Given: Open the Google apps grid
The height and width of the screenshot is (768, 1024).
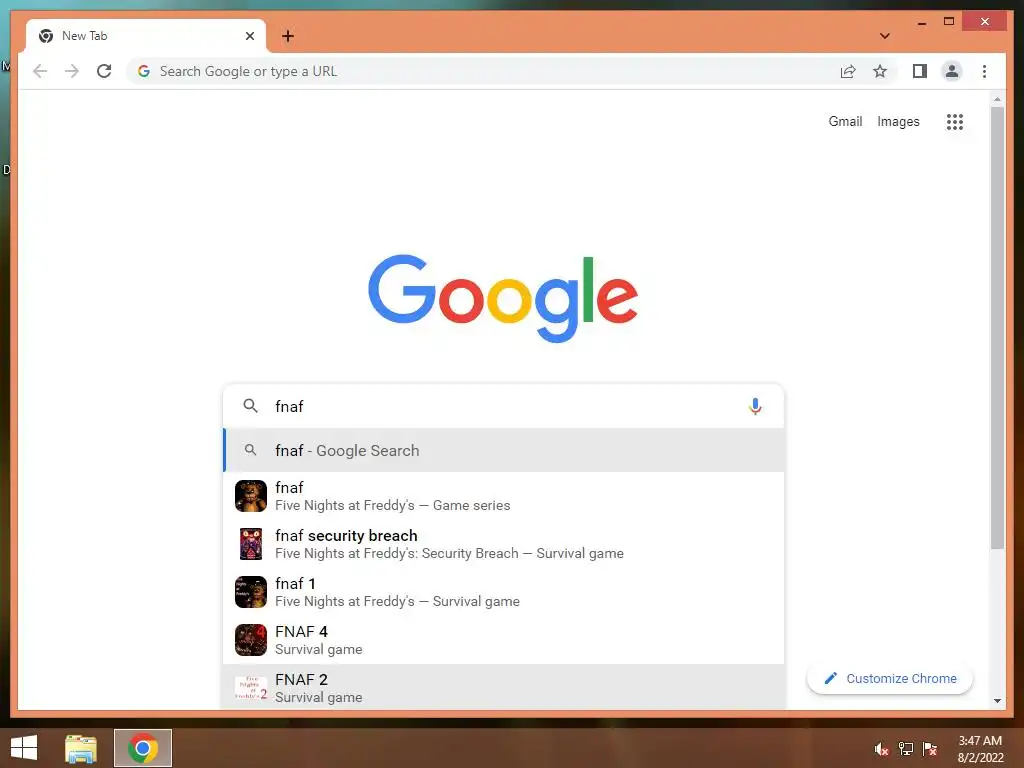Looking at the screenshot, I should tap(955, 121).
